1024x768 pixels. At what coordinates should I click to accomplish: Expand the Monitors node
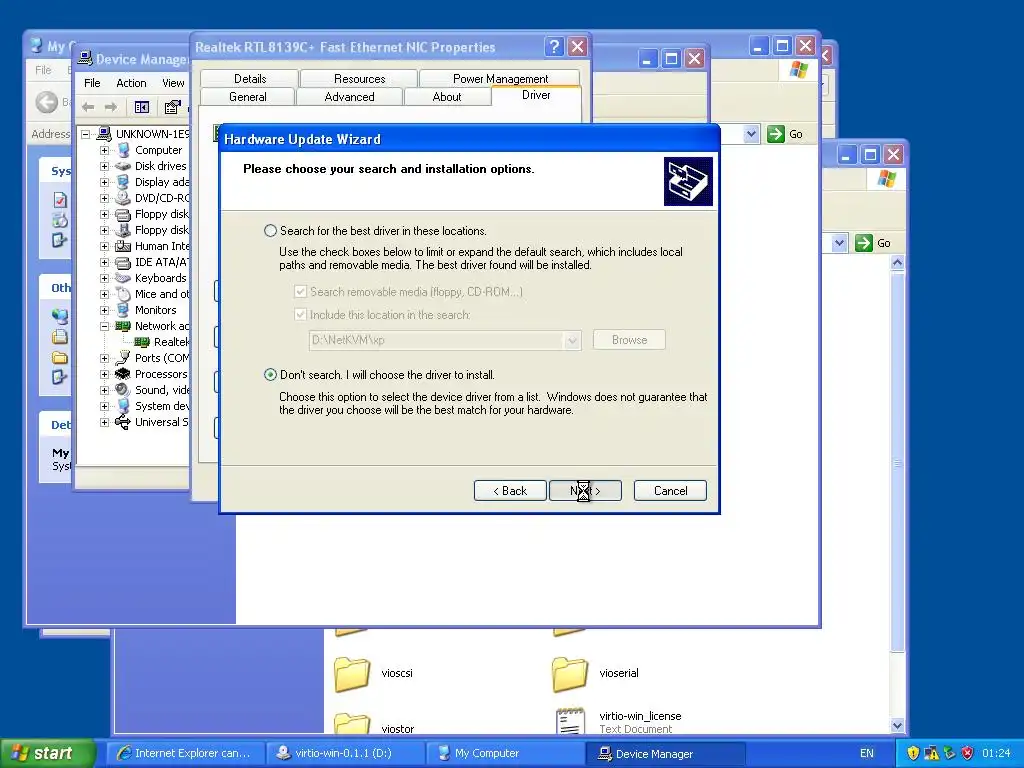(104, 310)
